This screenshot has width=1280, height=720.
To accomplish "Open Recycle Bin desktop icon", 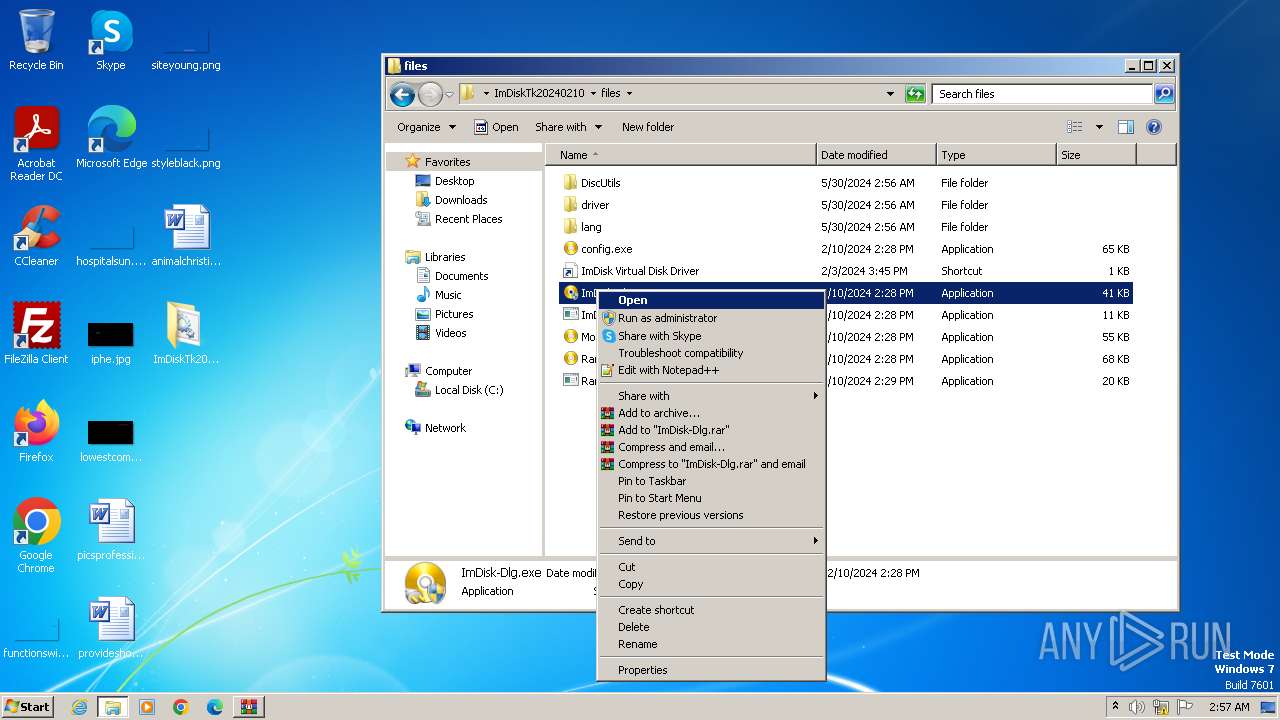I will click(36, 40).
